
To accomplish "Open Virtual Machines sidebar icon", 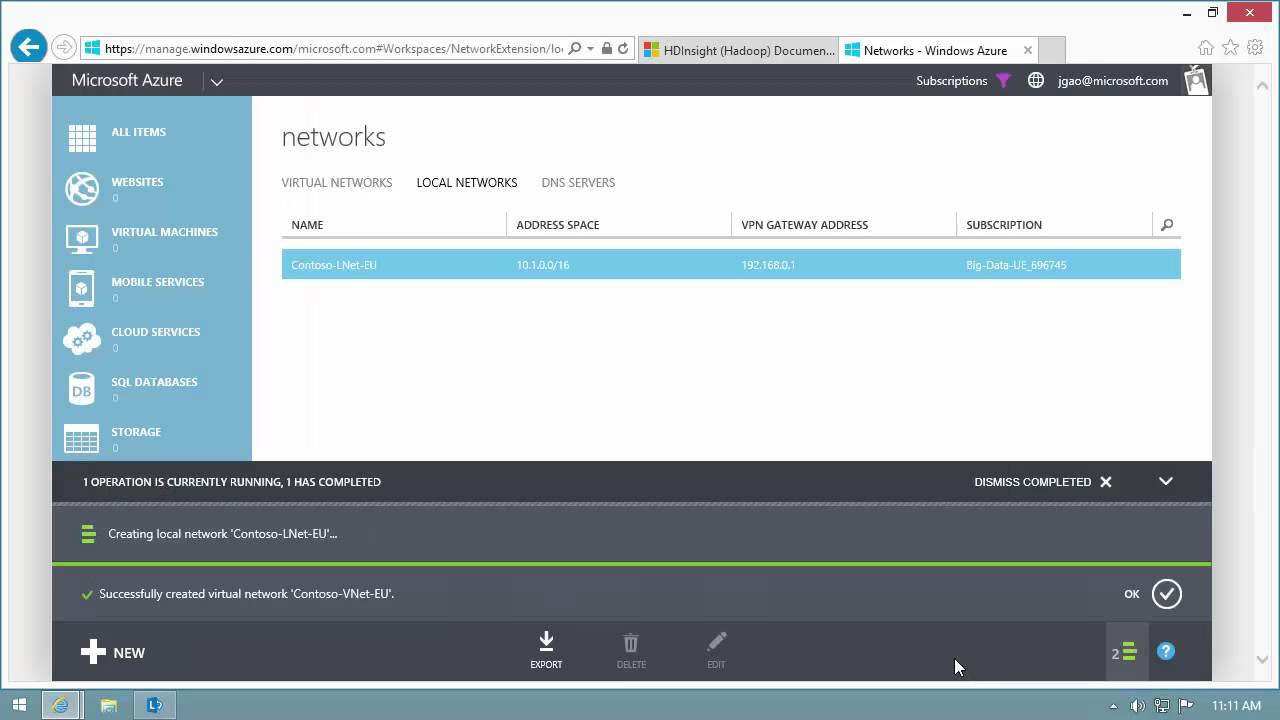I will 82,238.
